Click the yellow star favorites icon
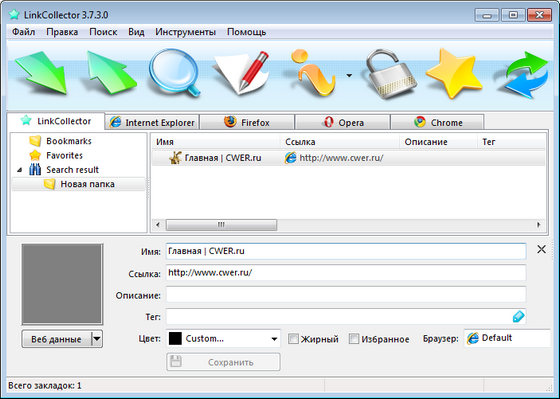 [454, 74]
